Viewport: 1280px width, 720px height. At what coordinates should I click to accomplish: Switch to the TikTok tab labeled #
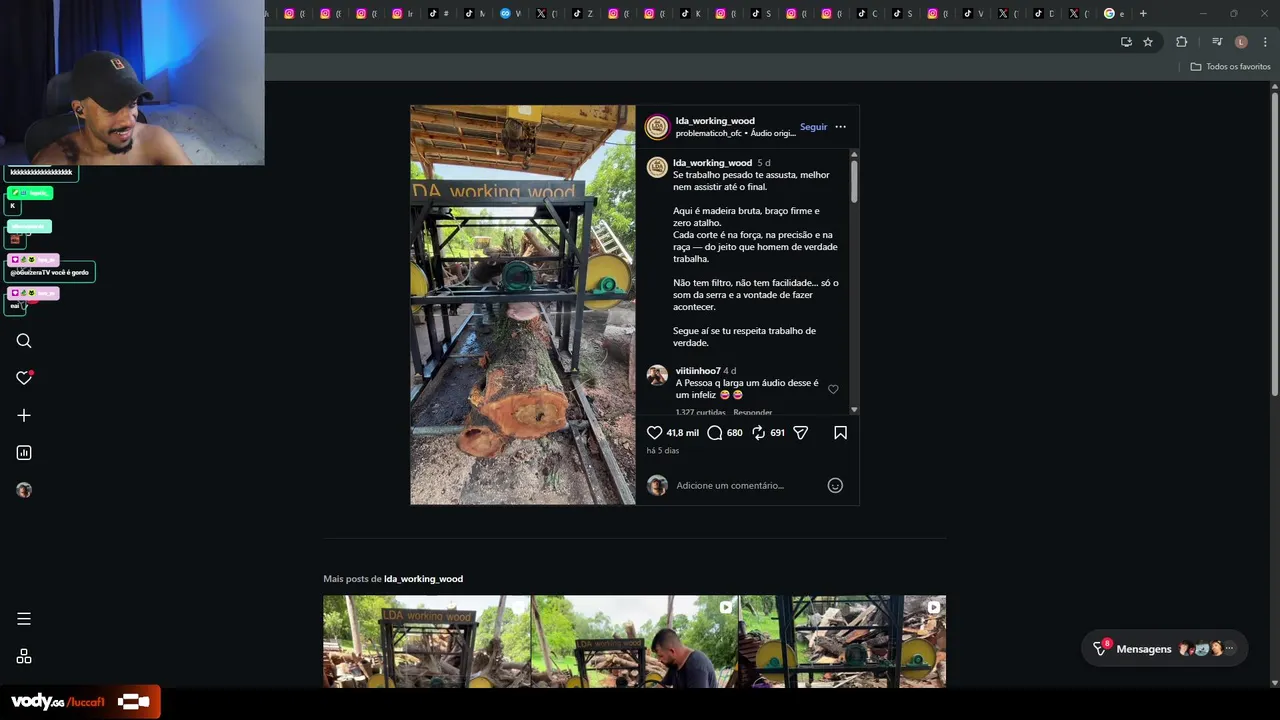438,13
